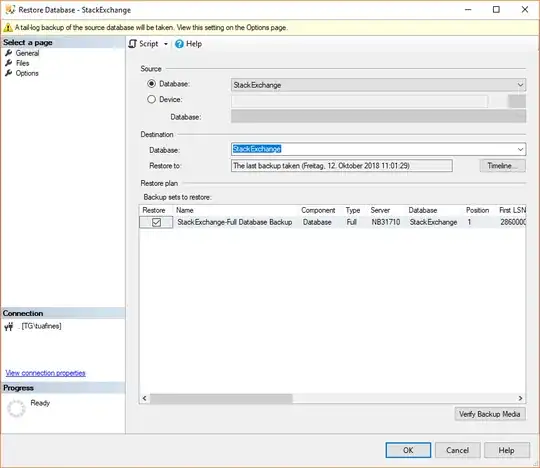The image size is (540, 468).
Task: Select the Database source radio button
Action: pyautogui.click(x=152, y=84)
